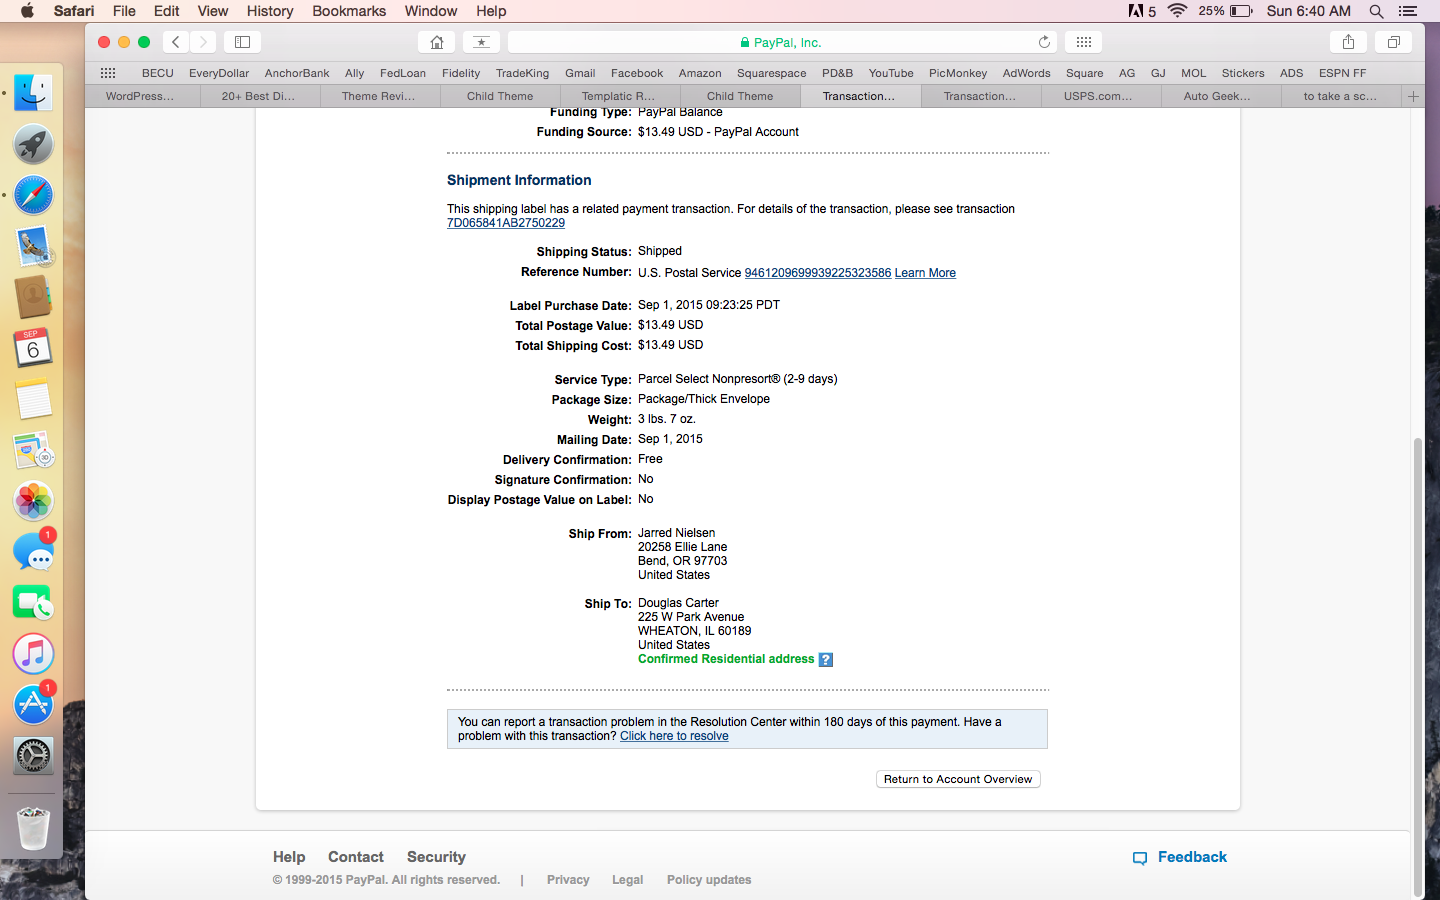Open the BECU bookmark

tap(158, 73)
